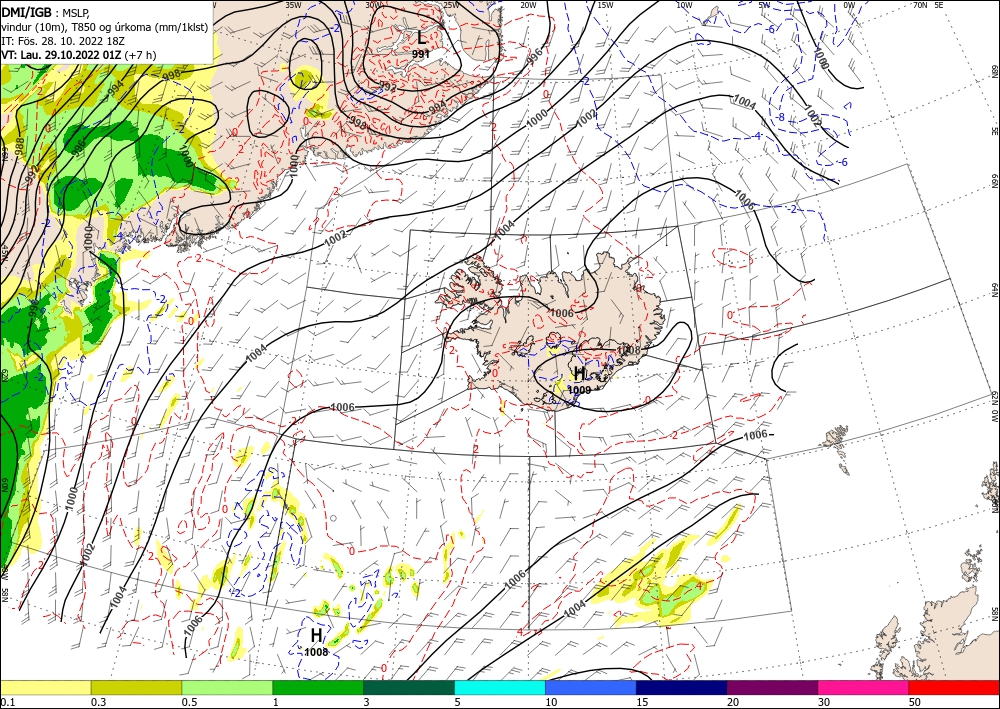
Task: Click the H symbol over southeast Iceland
Action: [x=579, y=373]
